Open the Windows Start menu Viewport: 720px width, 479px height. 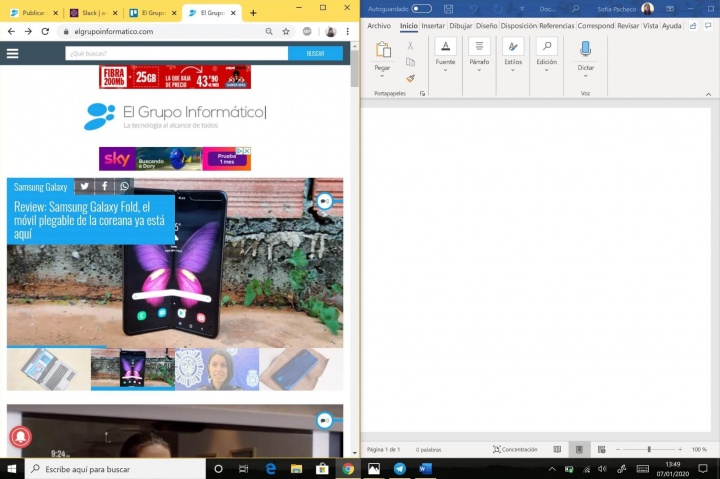pyautogui.click(x=12, y=468)
